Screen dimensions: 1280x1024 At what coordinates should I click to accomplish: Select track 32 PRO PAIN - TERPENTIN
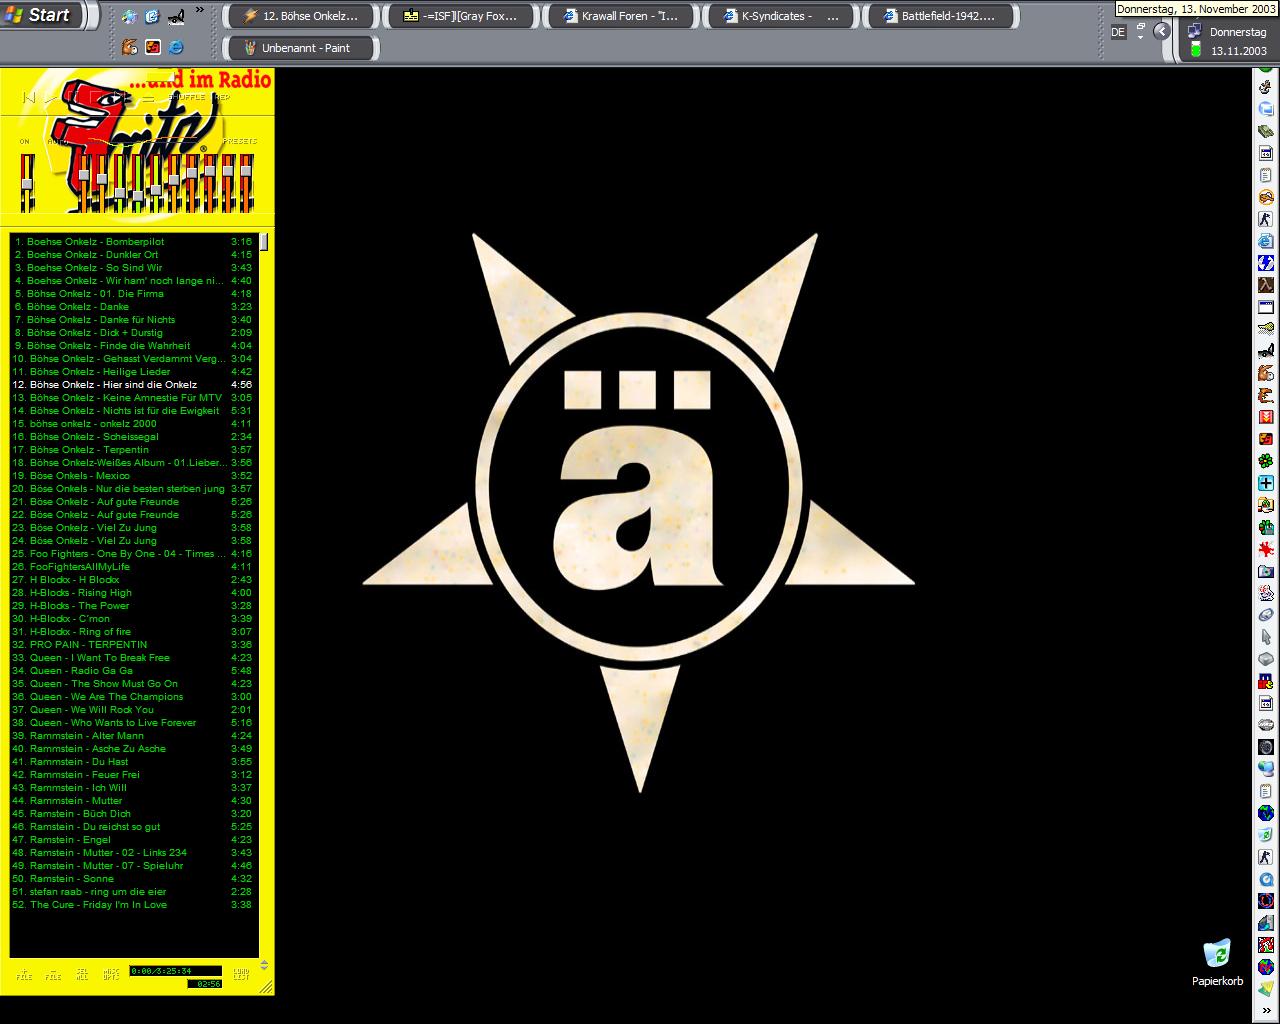pos(133,644)
